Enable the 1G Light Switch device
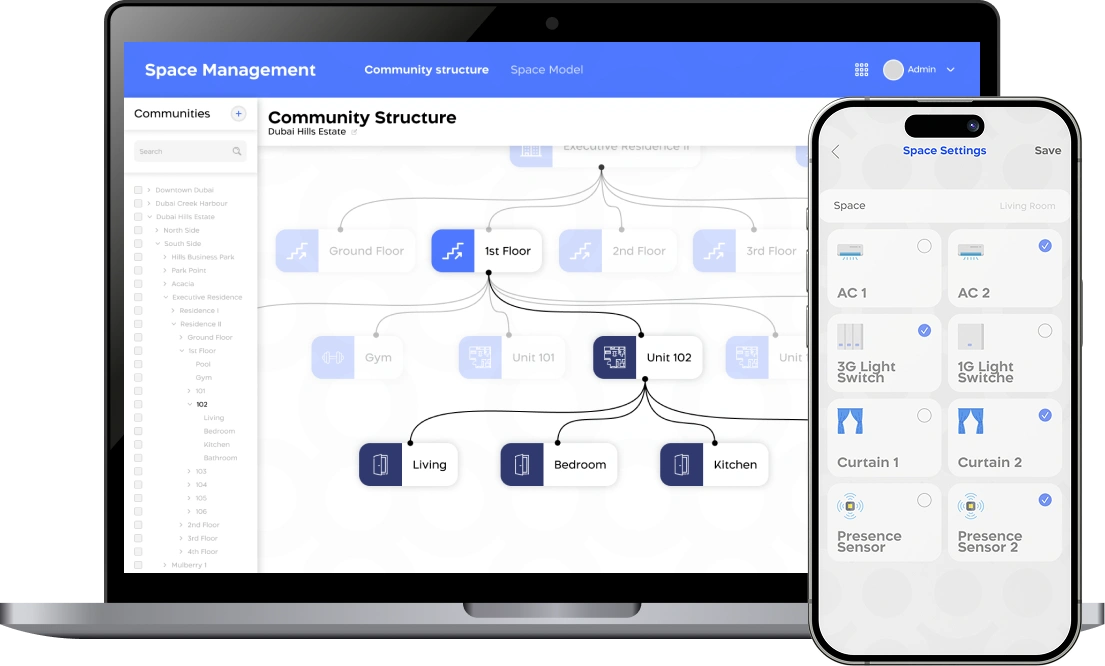Image resolution: width=1105 pixels, height=666 pixels. click(1045, 329)
